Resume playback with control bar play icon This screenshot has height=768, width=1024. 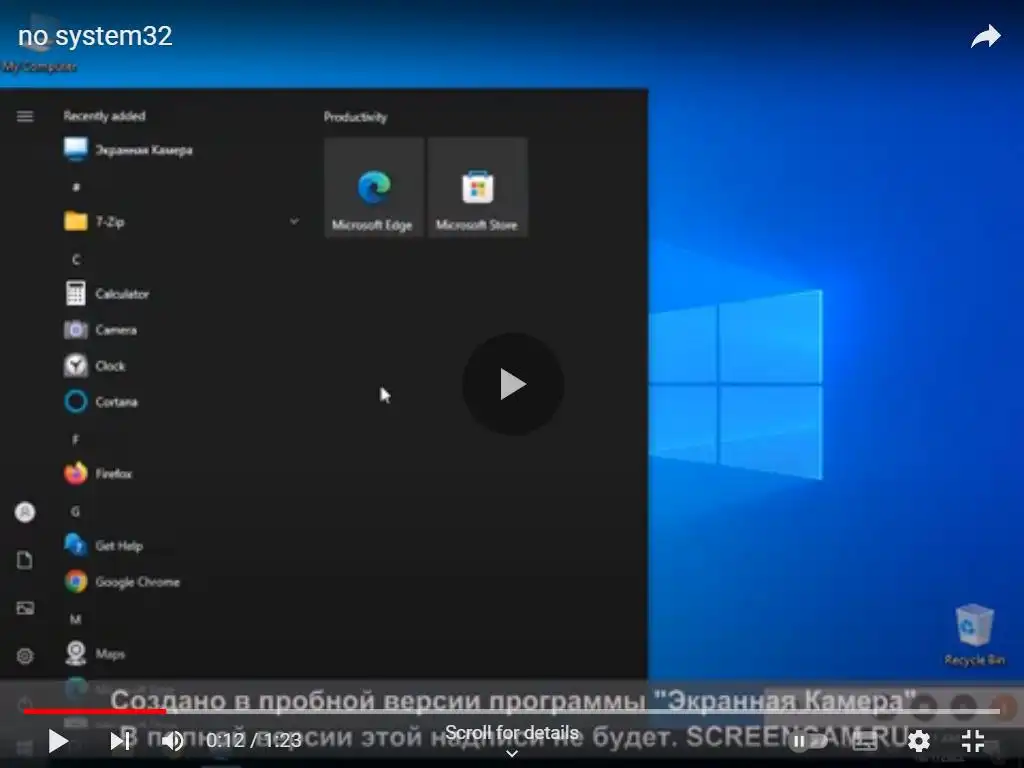[58, 741]
